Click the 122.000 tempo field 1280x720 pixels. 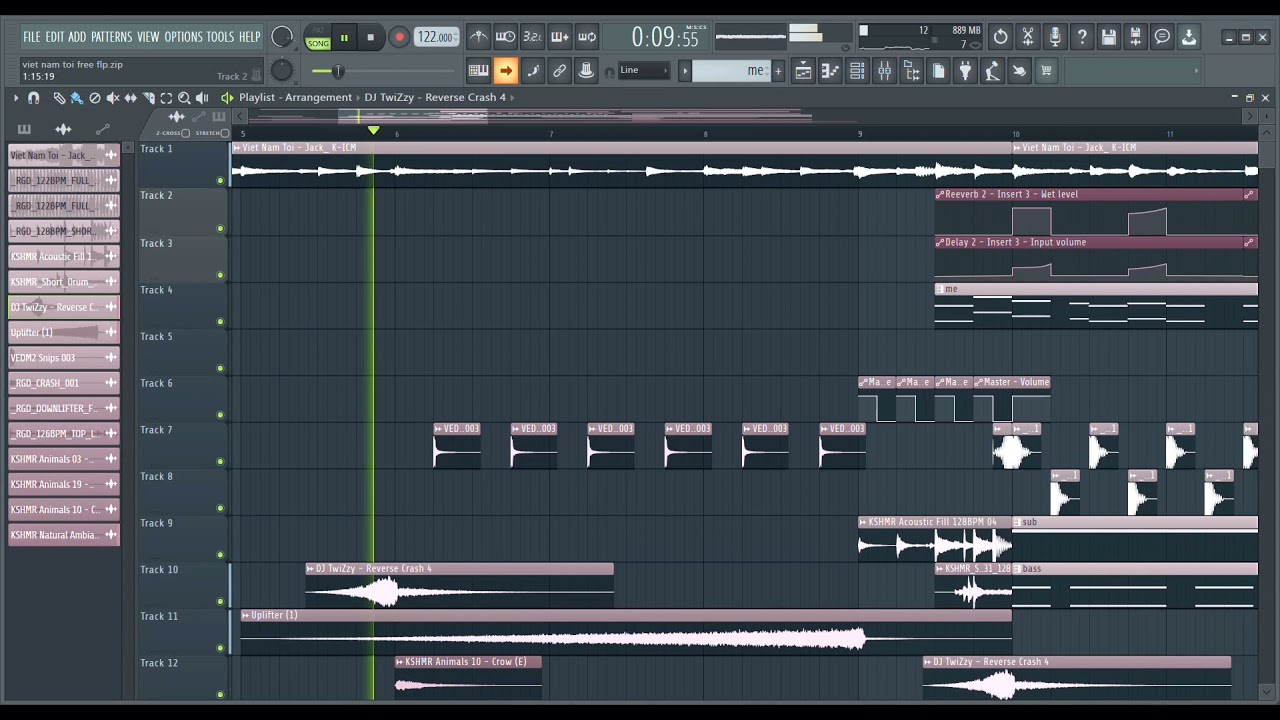[436, 38]
